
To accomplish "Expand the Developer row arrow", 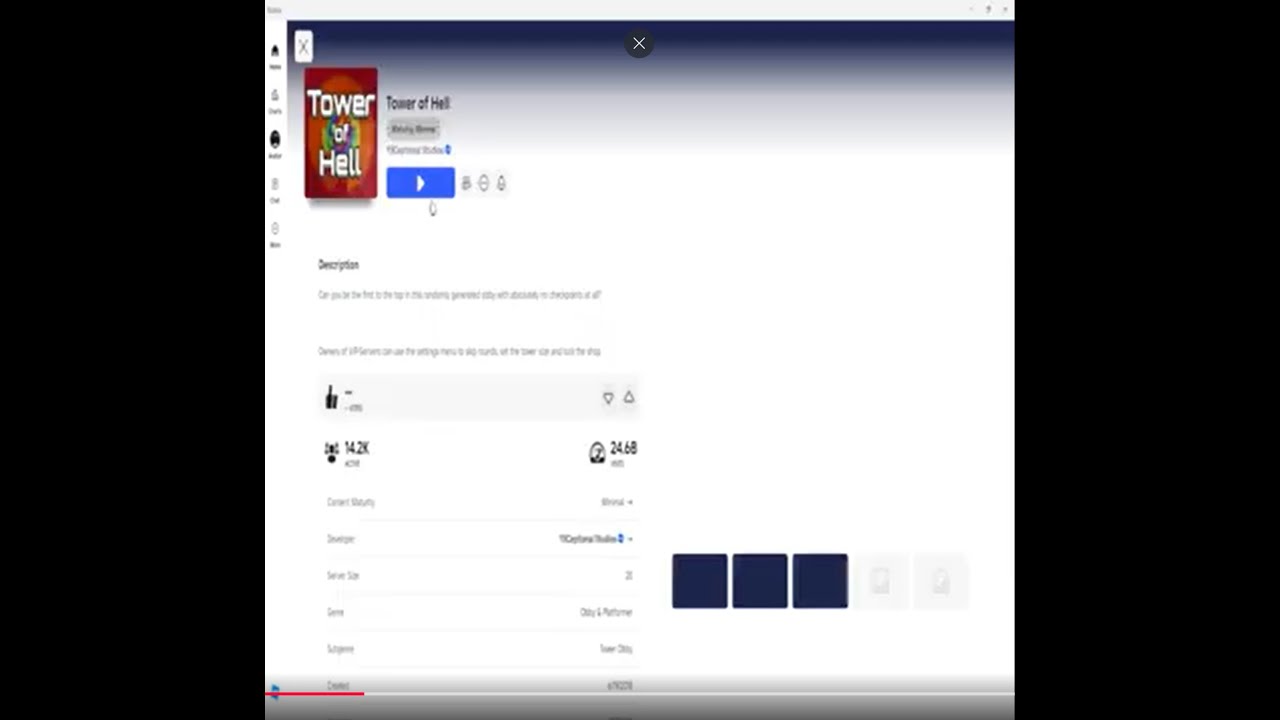I will coord(630,539).
